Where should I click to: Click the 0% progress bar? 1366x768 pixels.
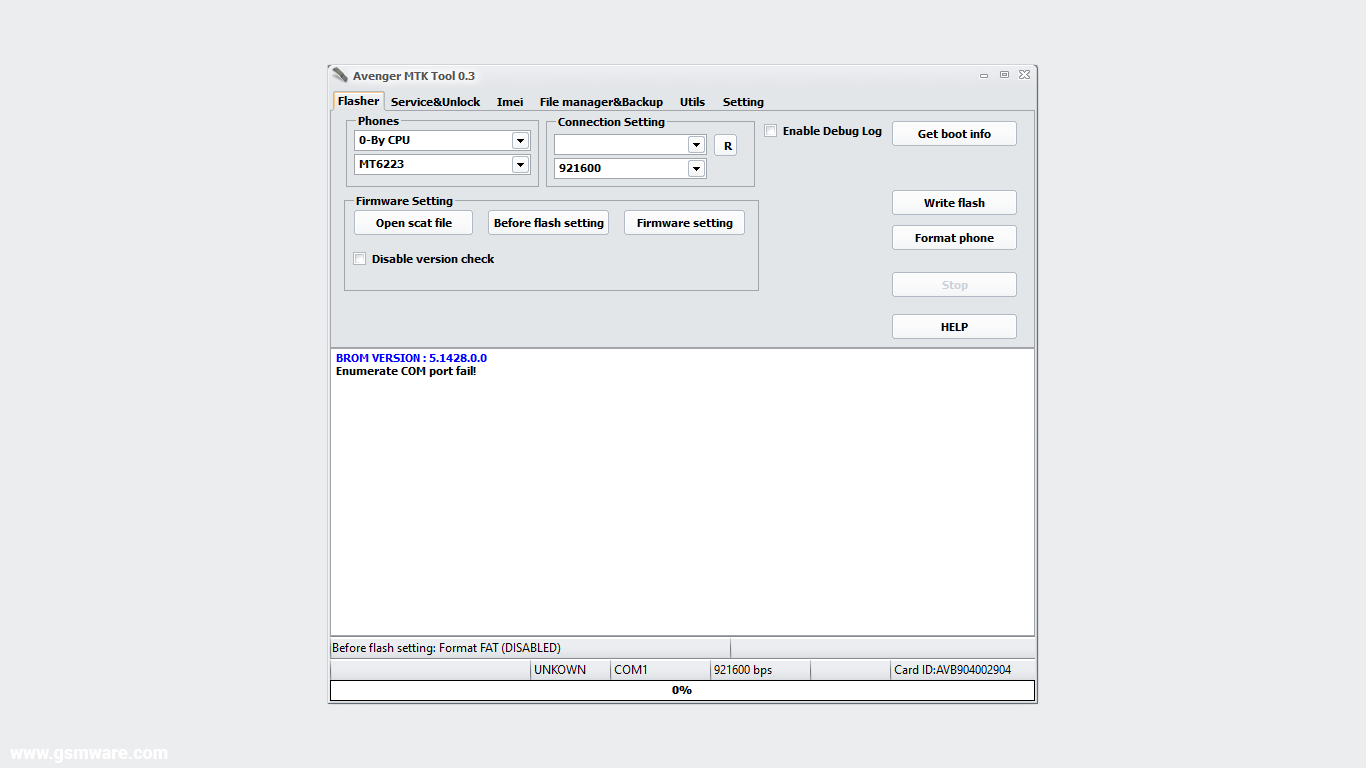point(682,690)
